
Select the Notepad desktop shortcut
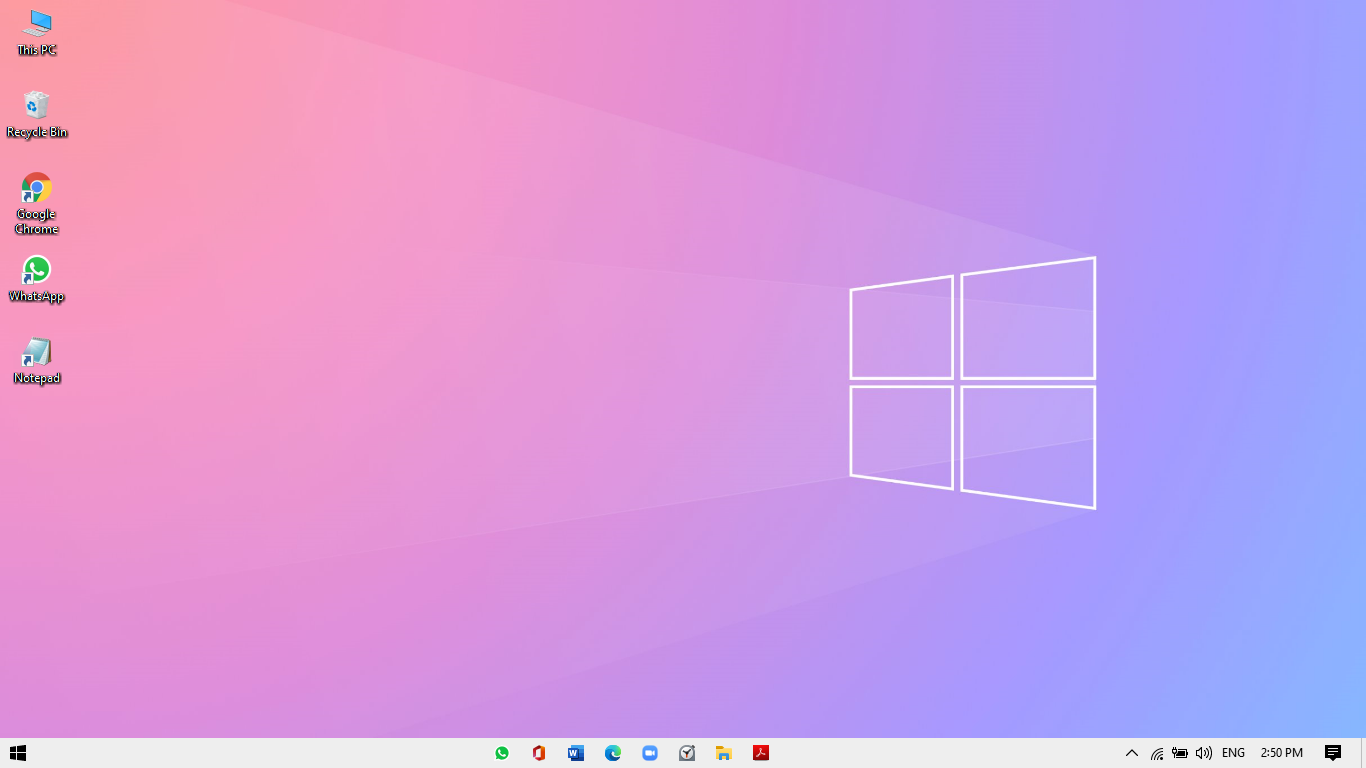pyautogui.click(x=37, y=361)
